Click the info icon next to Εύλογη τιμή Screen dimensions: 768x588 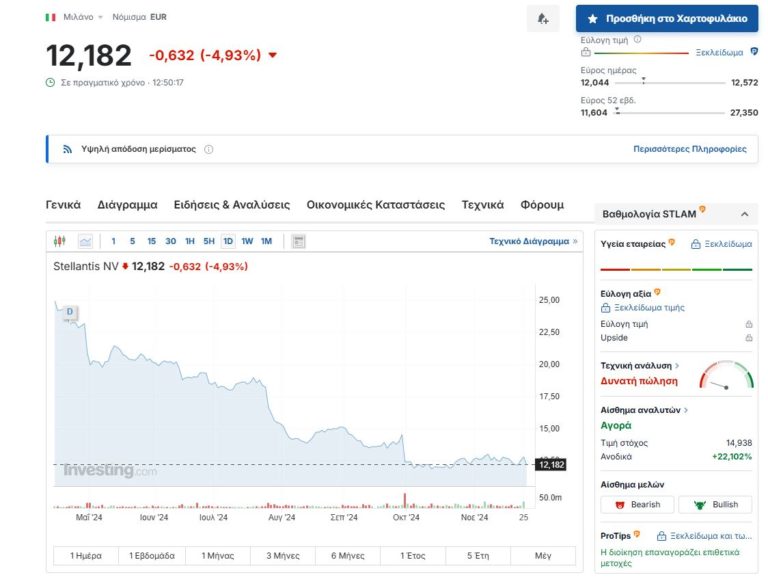[638, 40]
